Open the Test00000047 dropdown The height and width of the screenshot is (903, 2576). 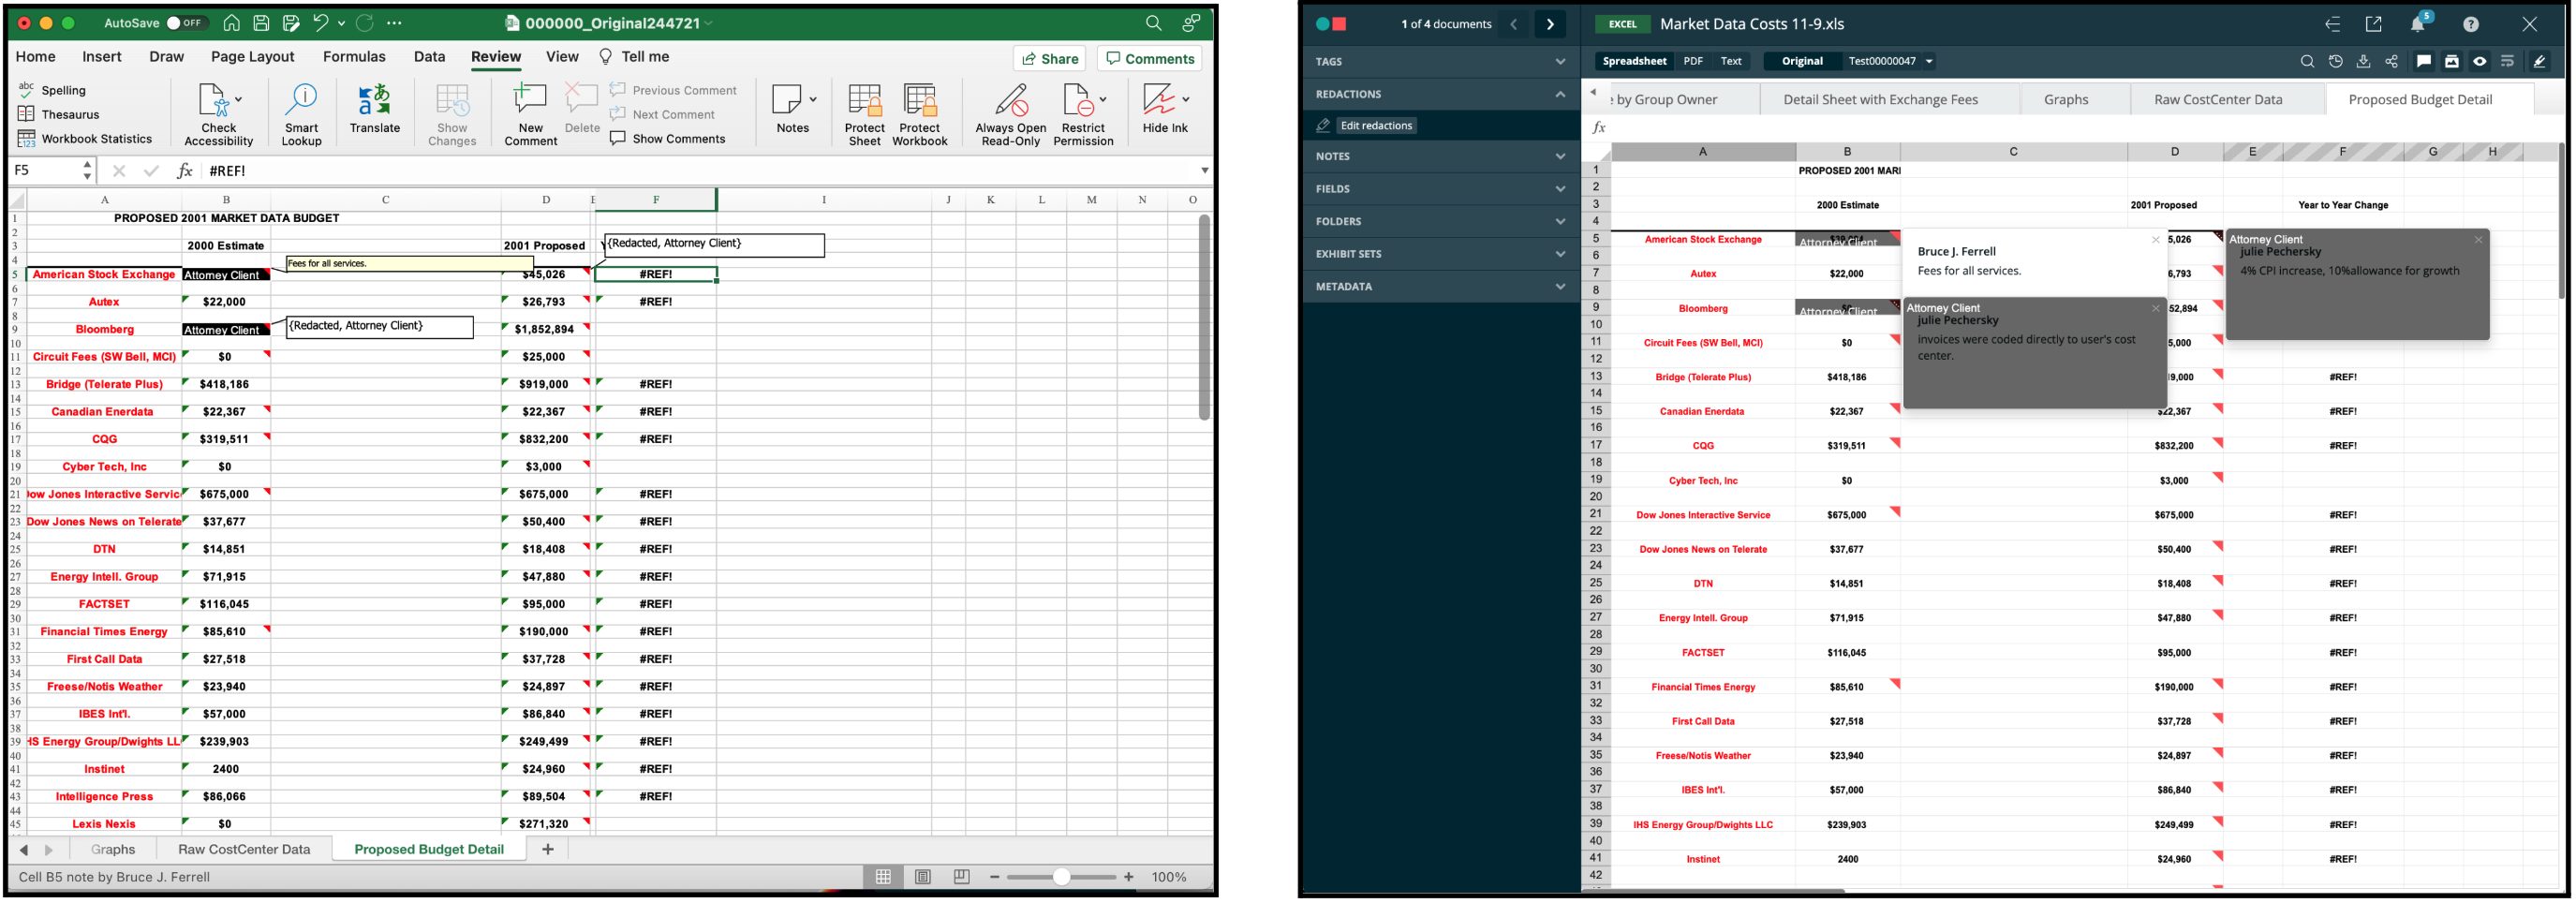(1890, 62)
